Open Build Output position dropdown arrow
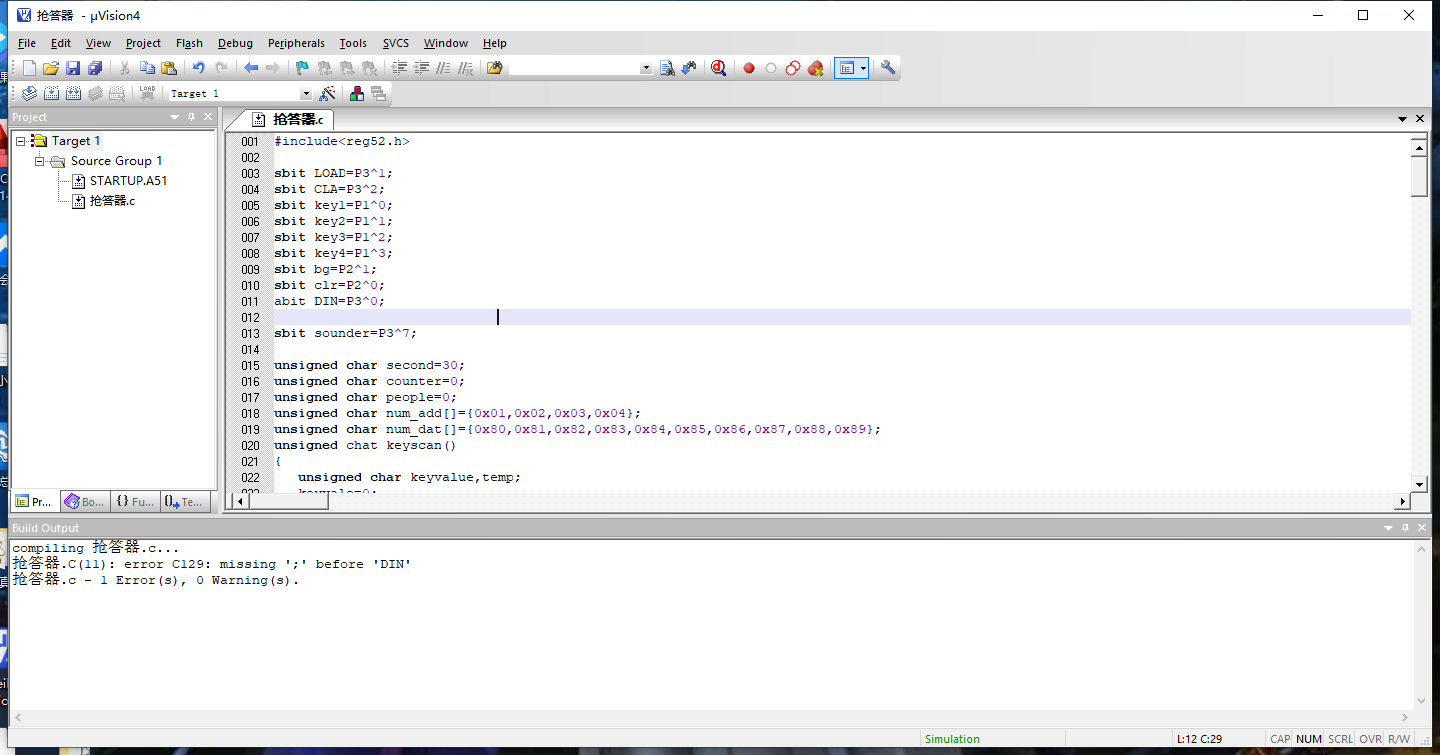Image resolution: width=1440 pixels, height=755 pixels. pyautogui.click(x=1389, y=528)
